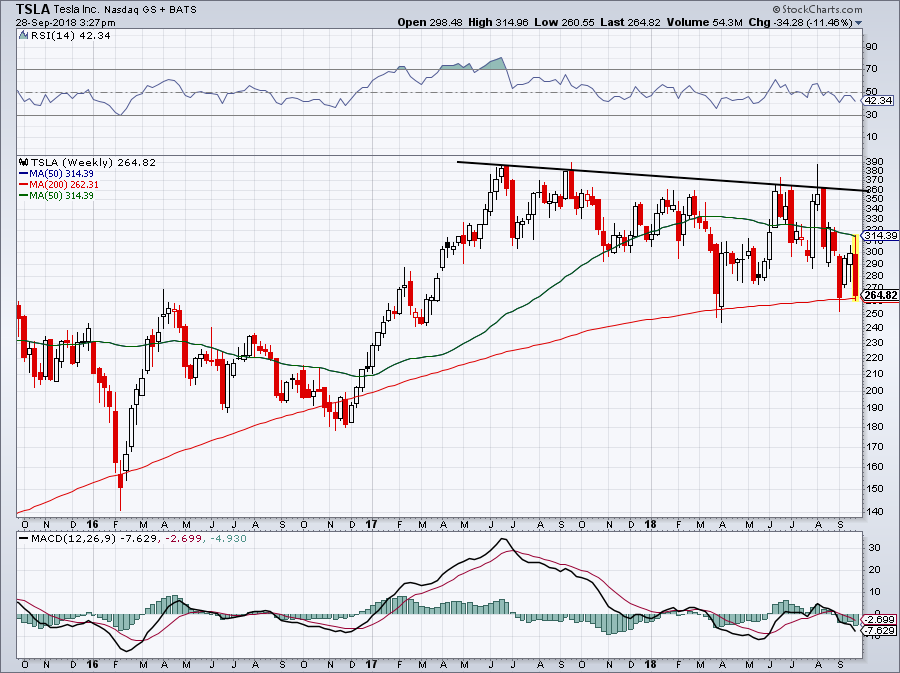
Task: Click the '16' year label on main time axis
Action: pos(92,523)
